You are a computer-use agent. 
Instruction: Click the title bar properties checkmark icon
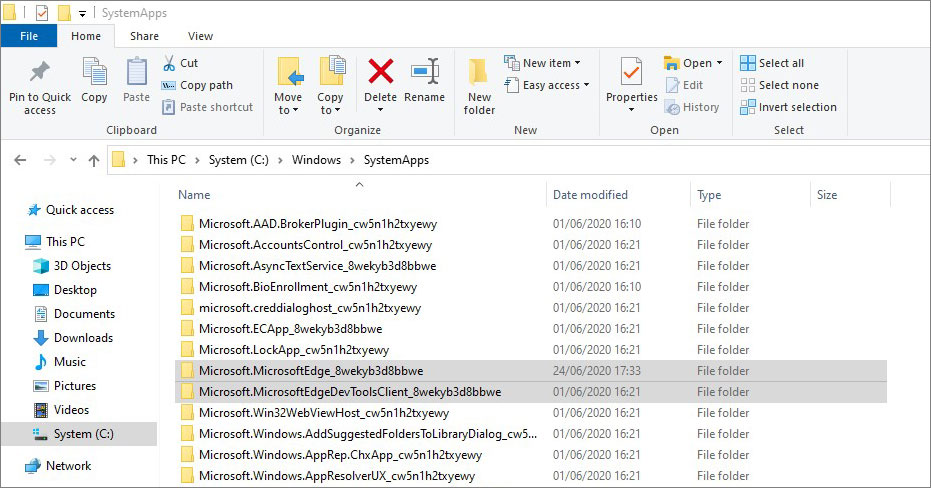(x=42, y=12)
